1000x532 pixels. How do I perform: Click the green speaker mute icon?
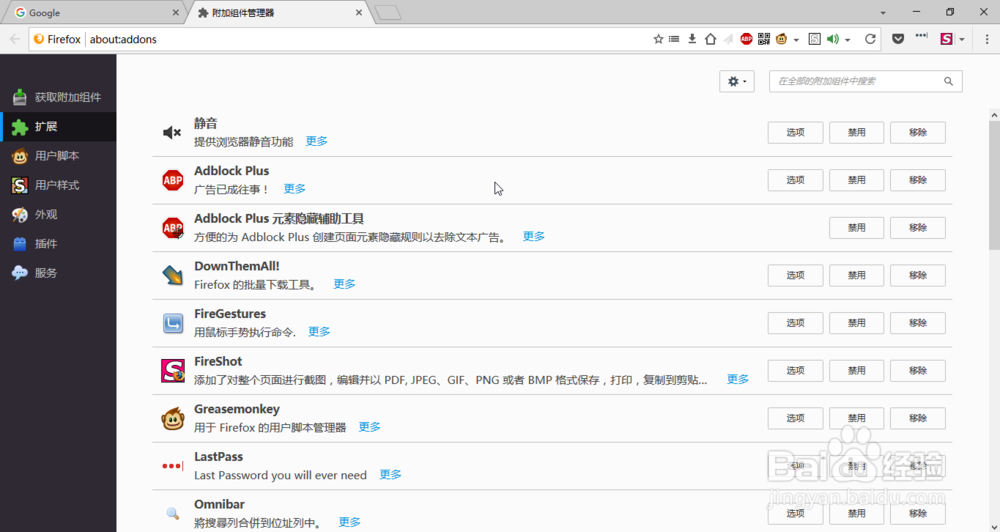coord(832,39)
